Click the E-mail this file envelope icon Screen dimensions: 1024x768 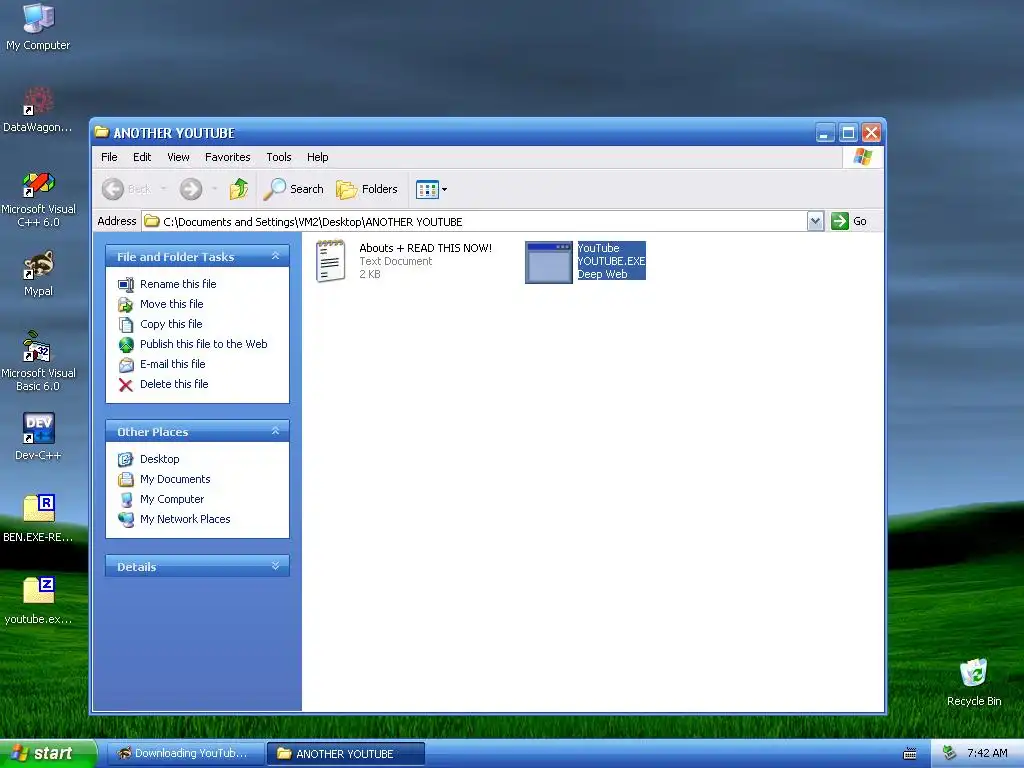tap(125, 364)
